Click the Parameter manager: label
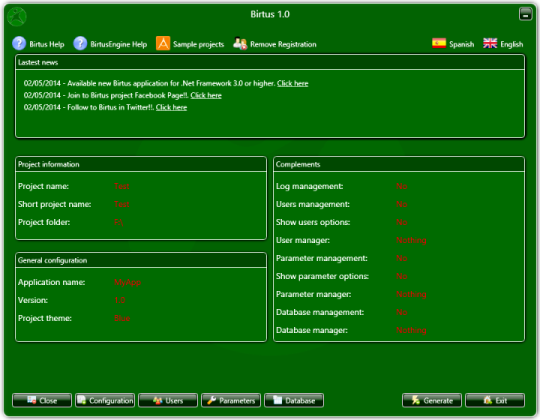Image resolution: width=540 pixels, height=420 pixels. click(x=313, y=294)
